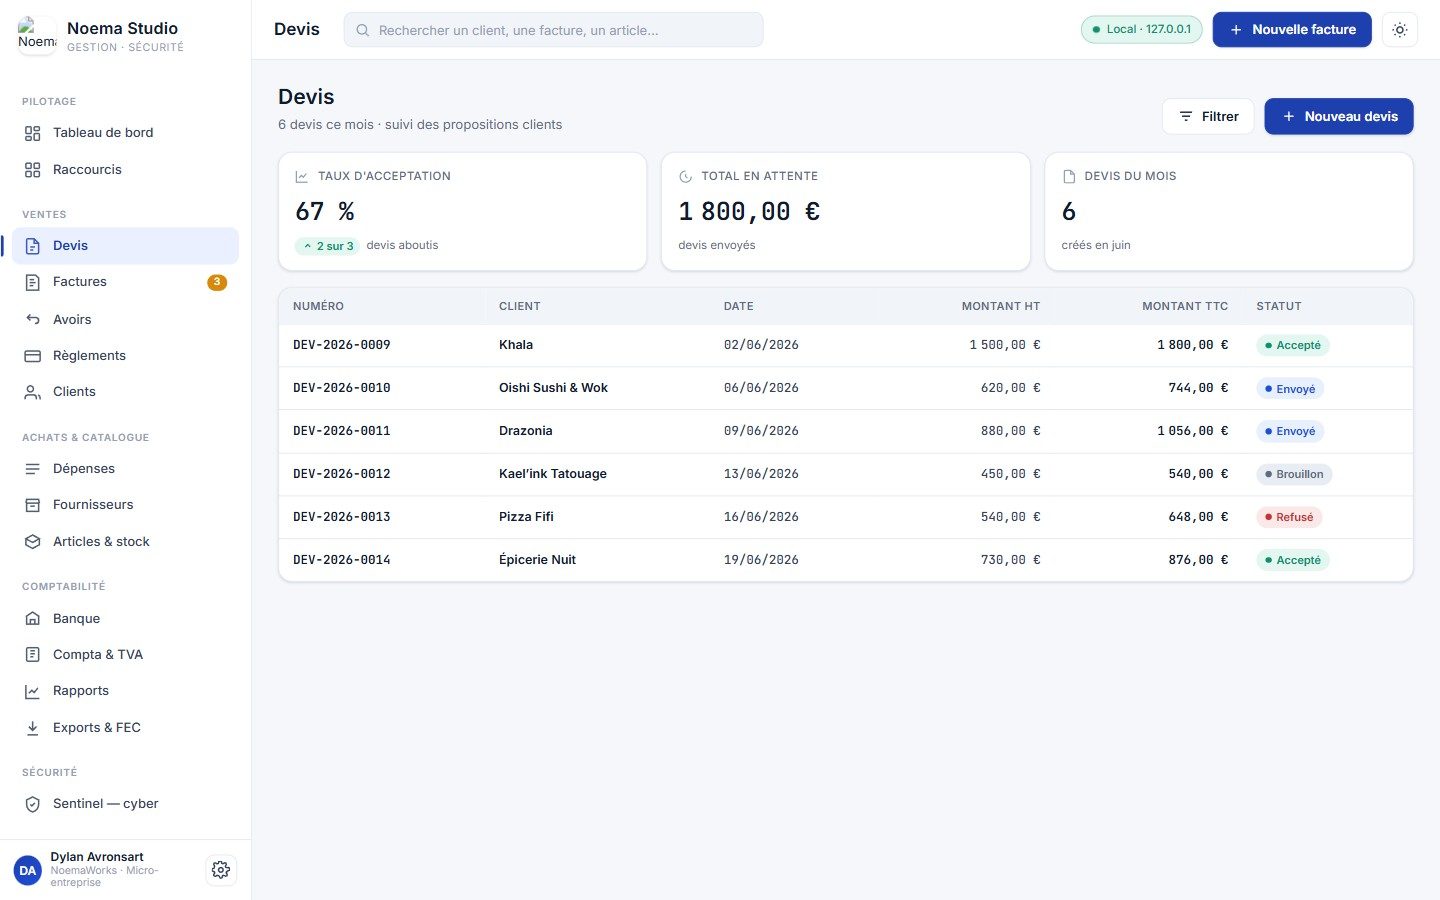Open Dépenses in the sidebar
This screenshot has height=900, width=1440.
click(125, 469)
